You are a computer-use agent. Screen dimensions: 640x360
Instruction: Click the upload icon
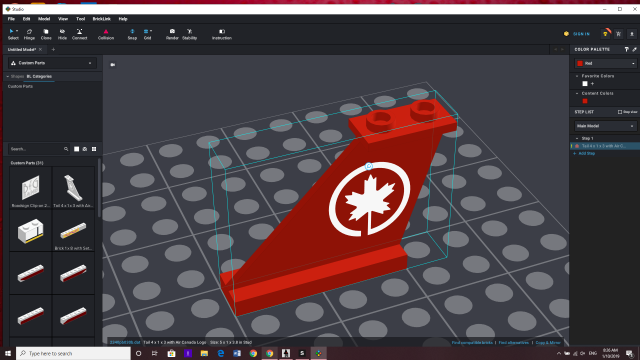coord(632,34)
